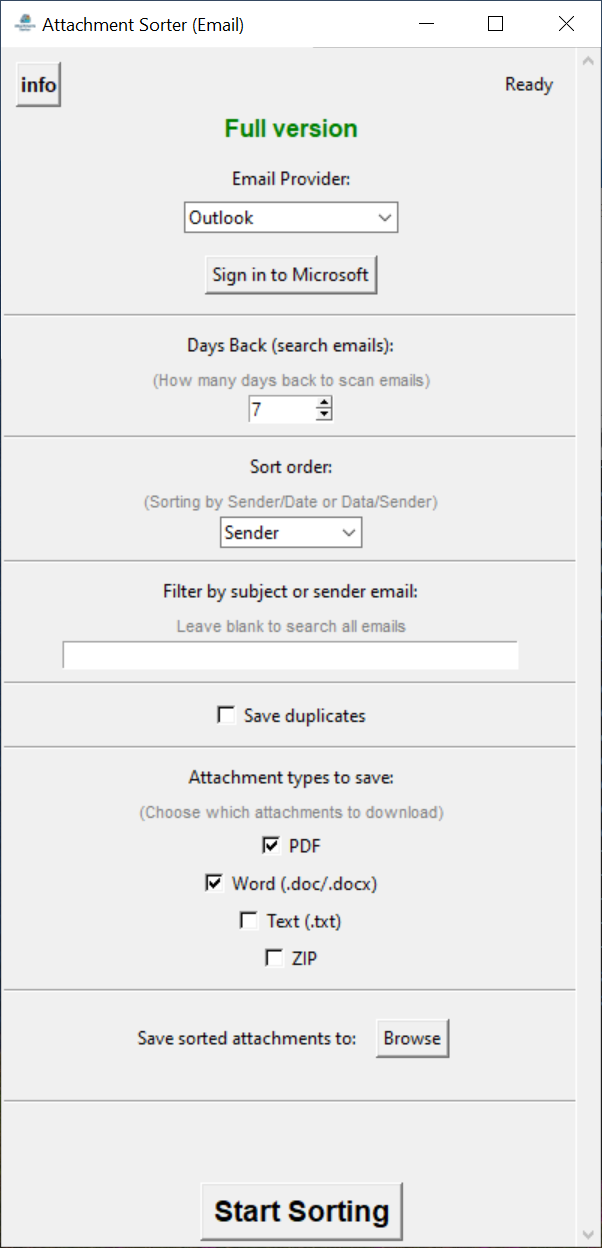Viewport: 602px width, 1248px height.
Task: Click the Attachment Sorter app icon in title bar
Action: [25, 24]
